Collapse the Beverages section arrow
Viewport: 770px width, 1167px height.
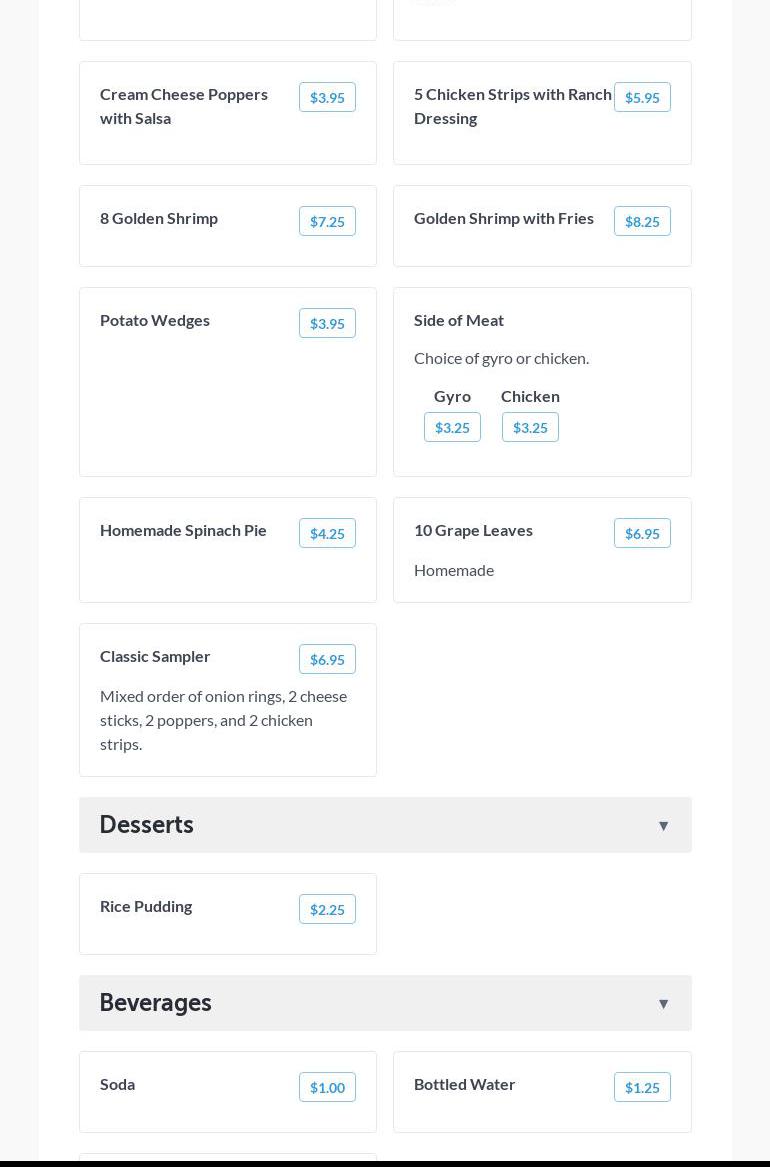663,1003
